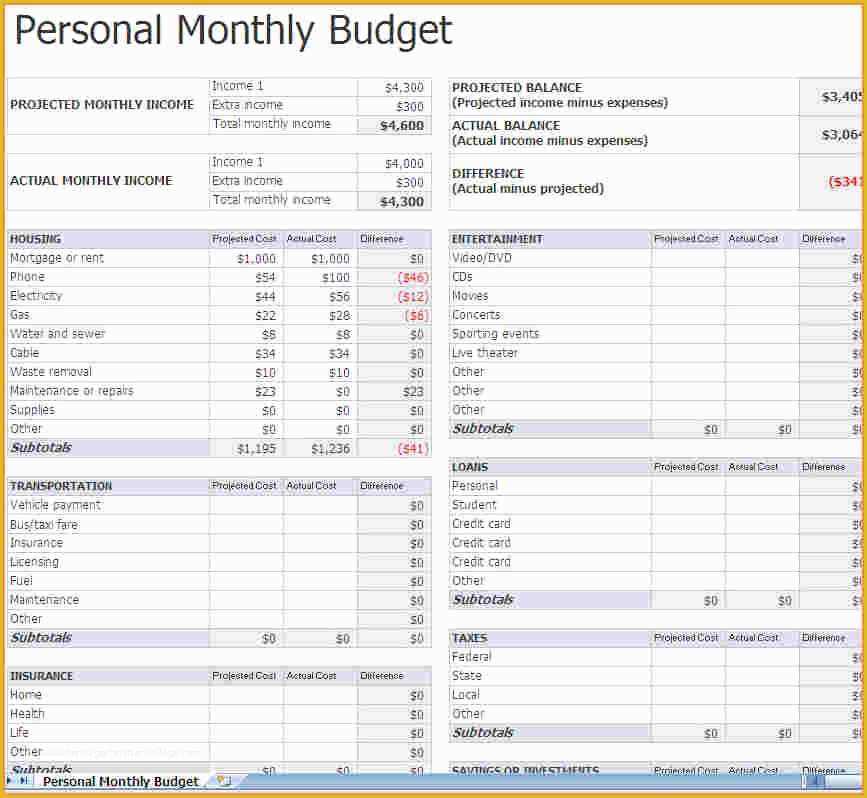
Task: Select Housing subtotal projected $1,195
Action: [x=246, y=448]
